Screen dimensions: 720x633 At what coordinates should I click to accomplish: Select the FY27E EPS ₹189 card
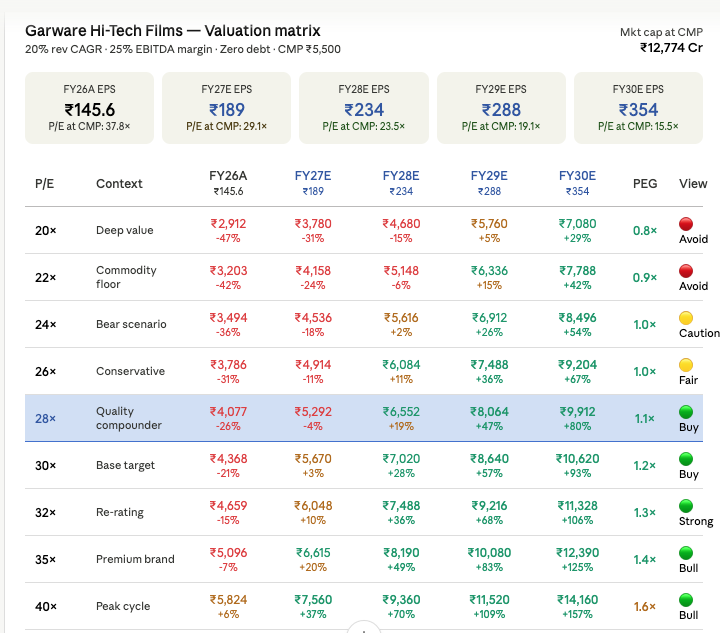coord(226,108)
